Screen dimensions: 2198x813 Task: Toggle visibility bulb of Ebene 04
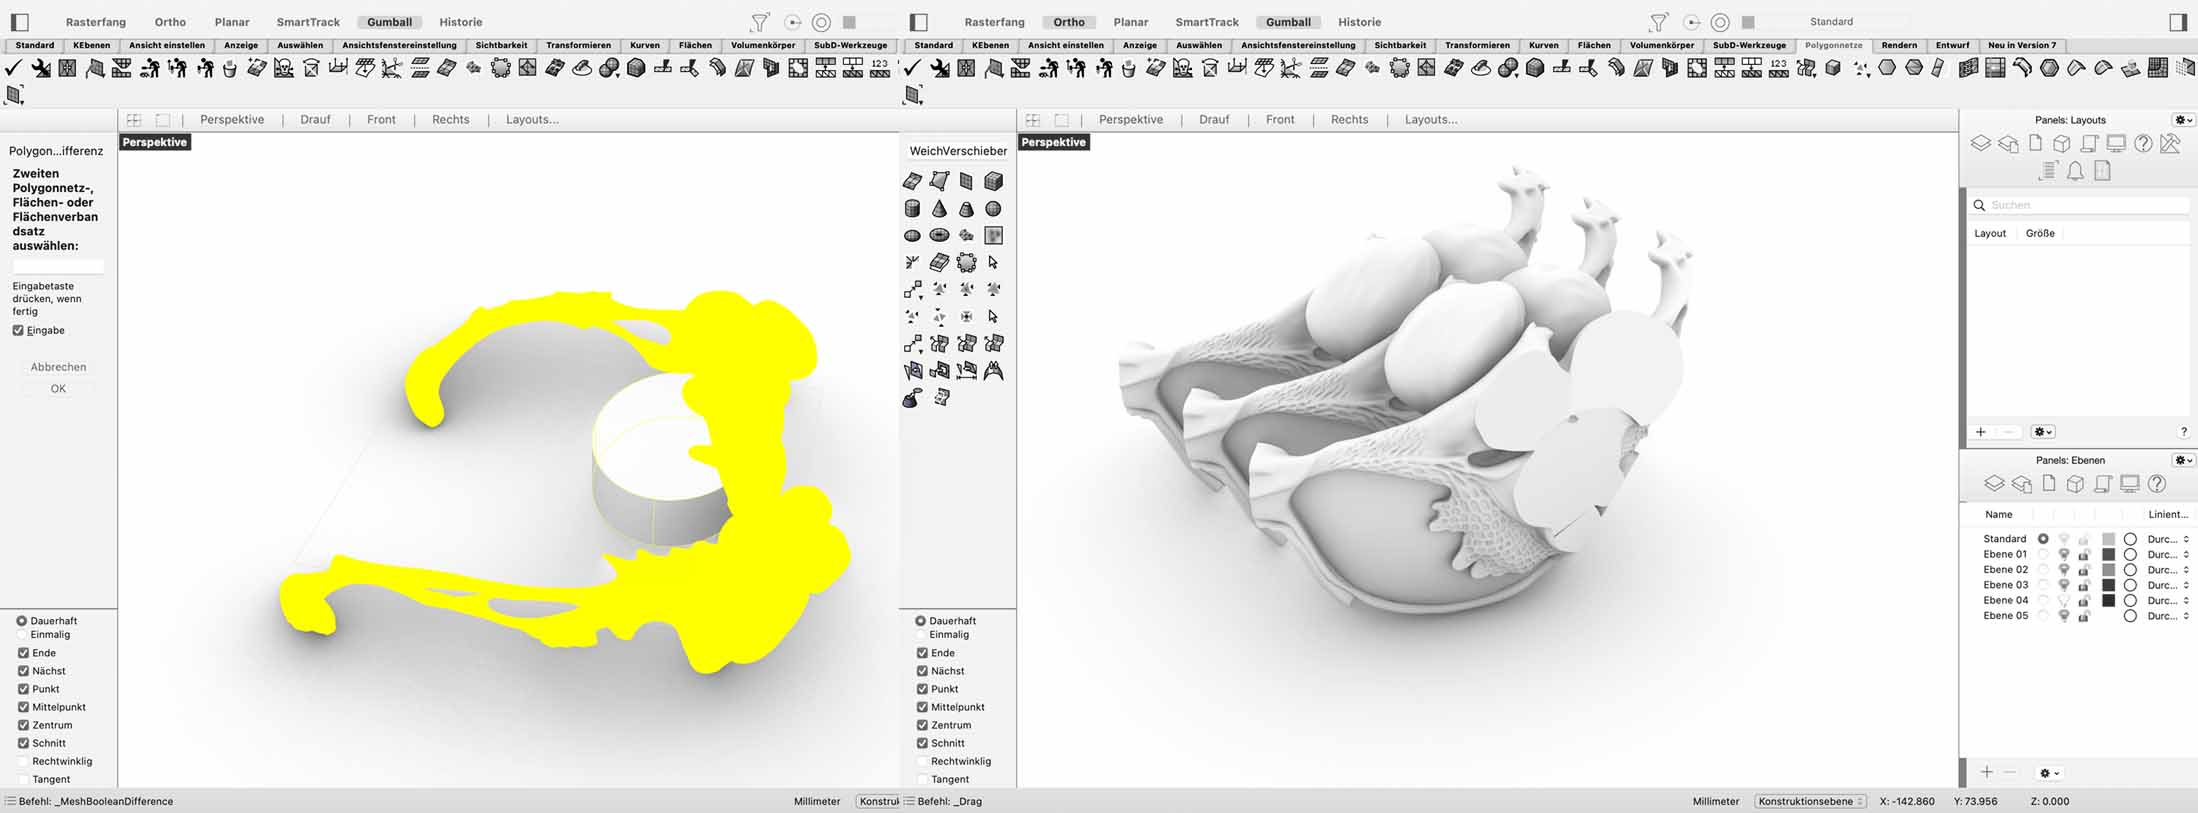(2063, 601)
